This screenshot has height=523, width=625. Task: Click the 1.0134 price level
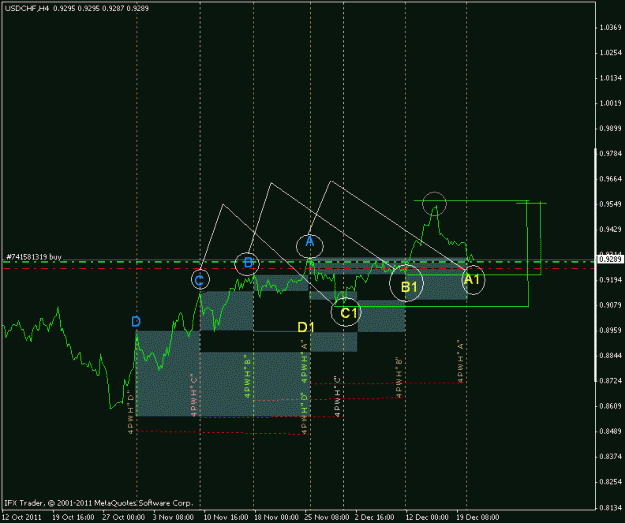pyautogui.click(x=610, y=78)
